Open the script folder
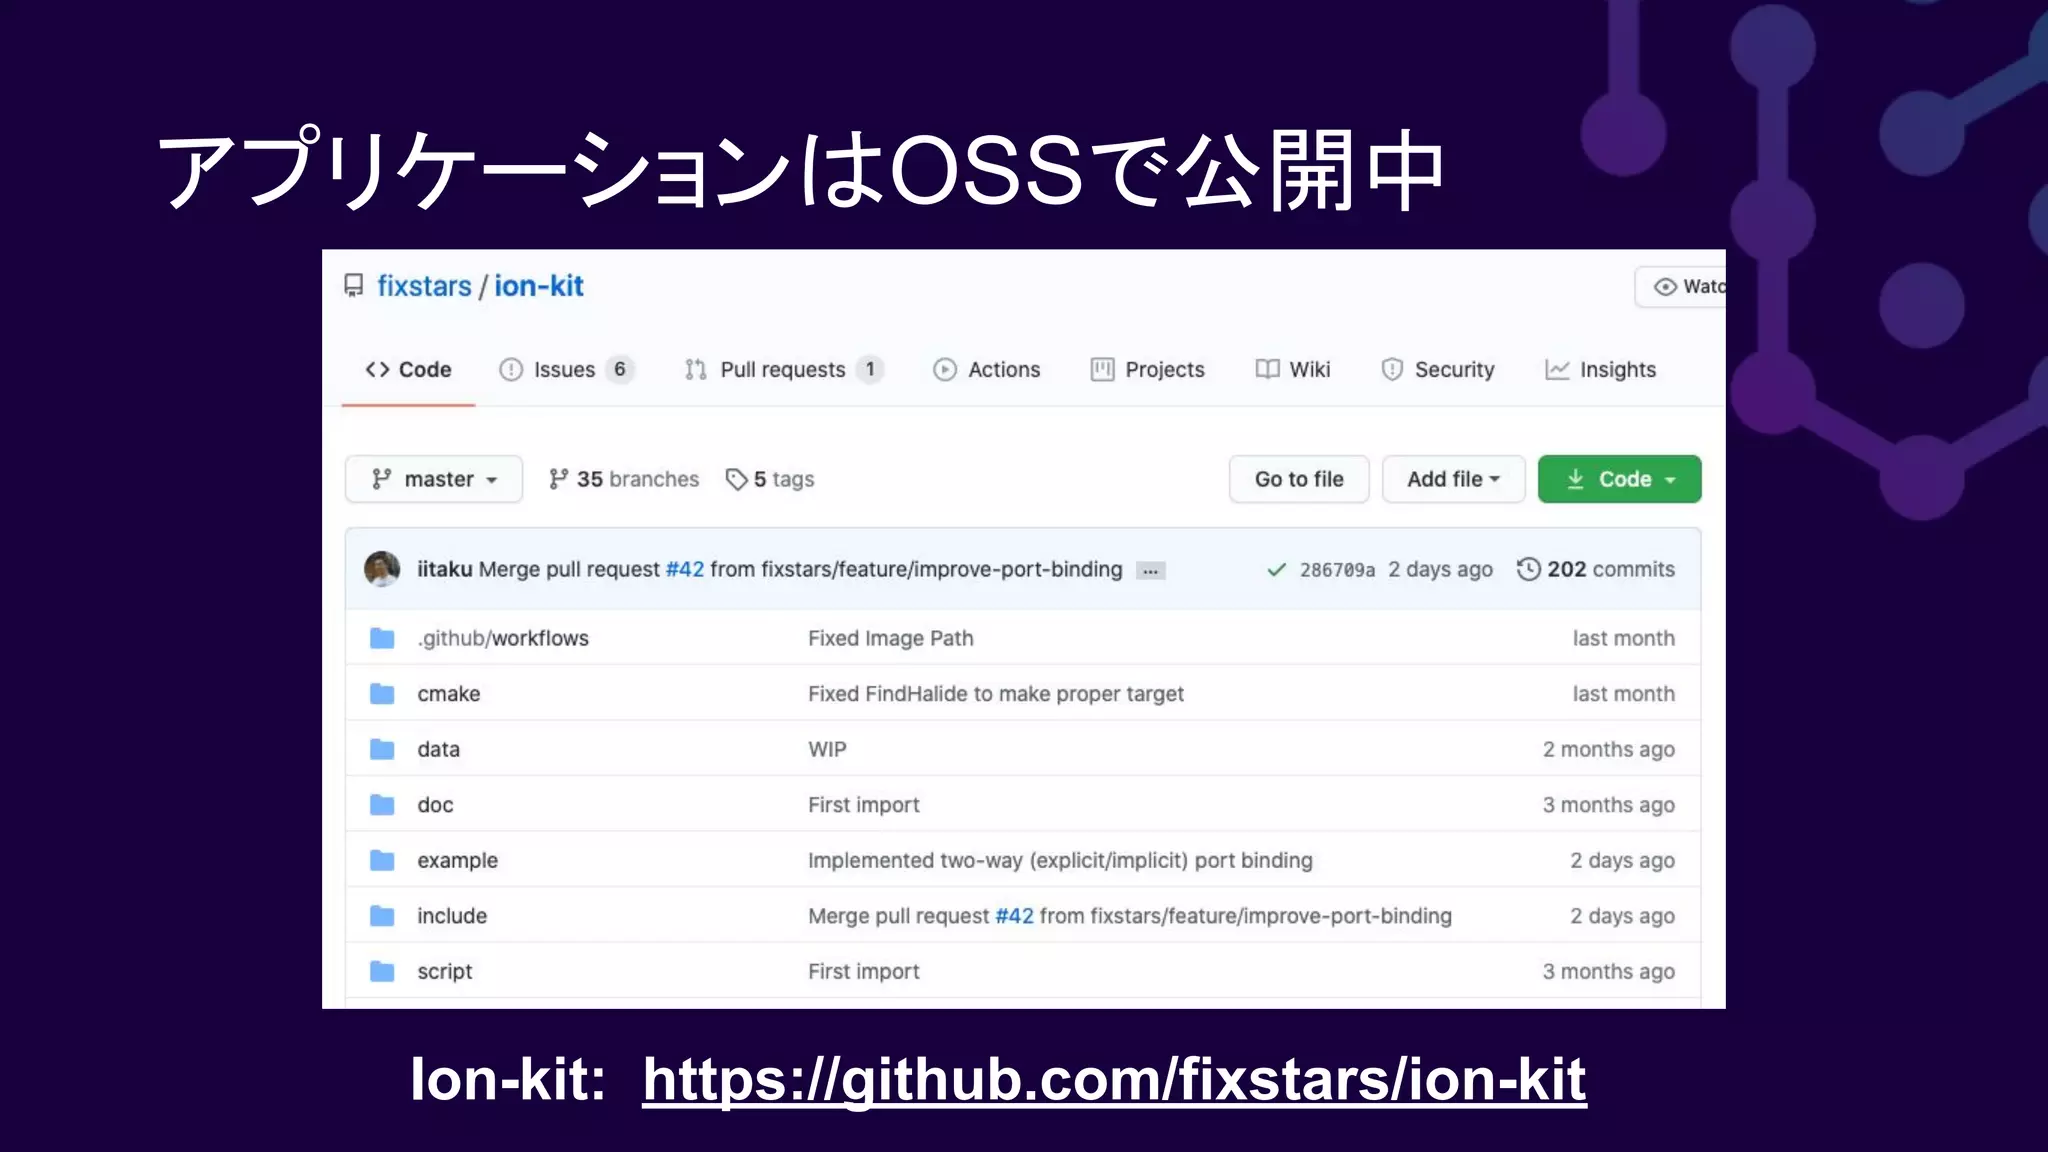Image resolution: width=2048 pixels, height=1152 pixels. point(445,971)
